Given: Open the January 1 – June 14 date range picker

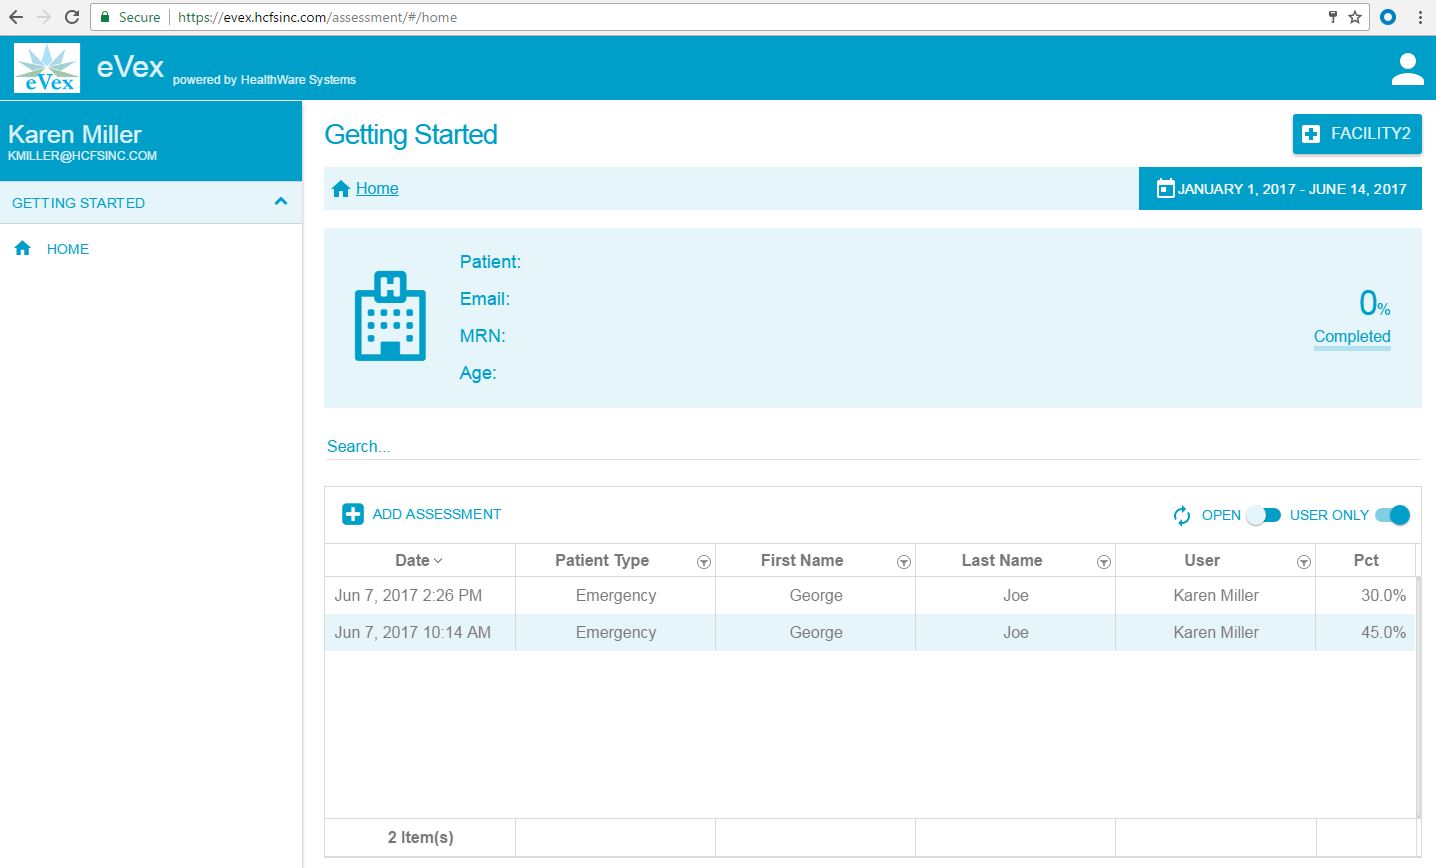Looking at the screenshot, I should click(1280, 189).
